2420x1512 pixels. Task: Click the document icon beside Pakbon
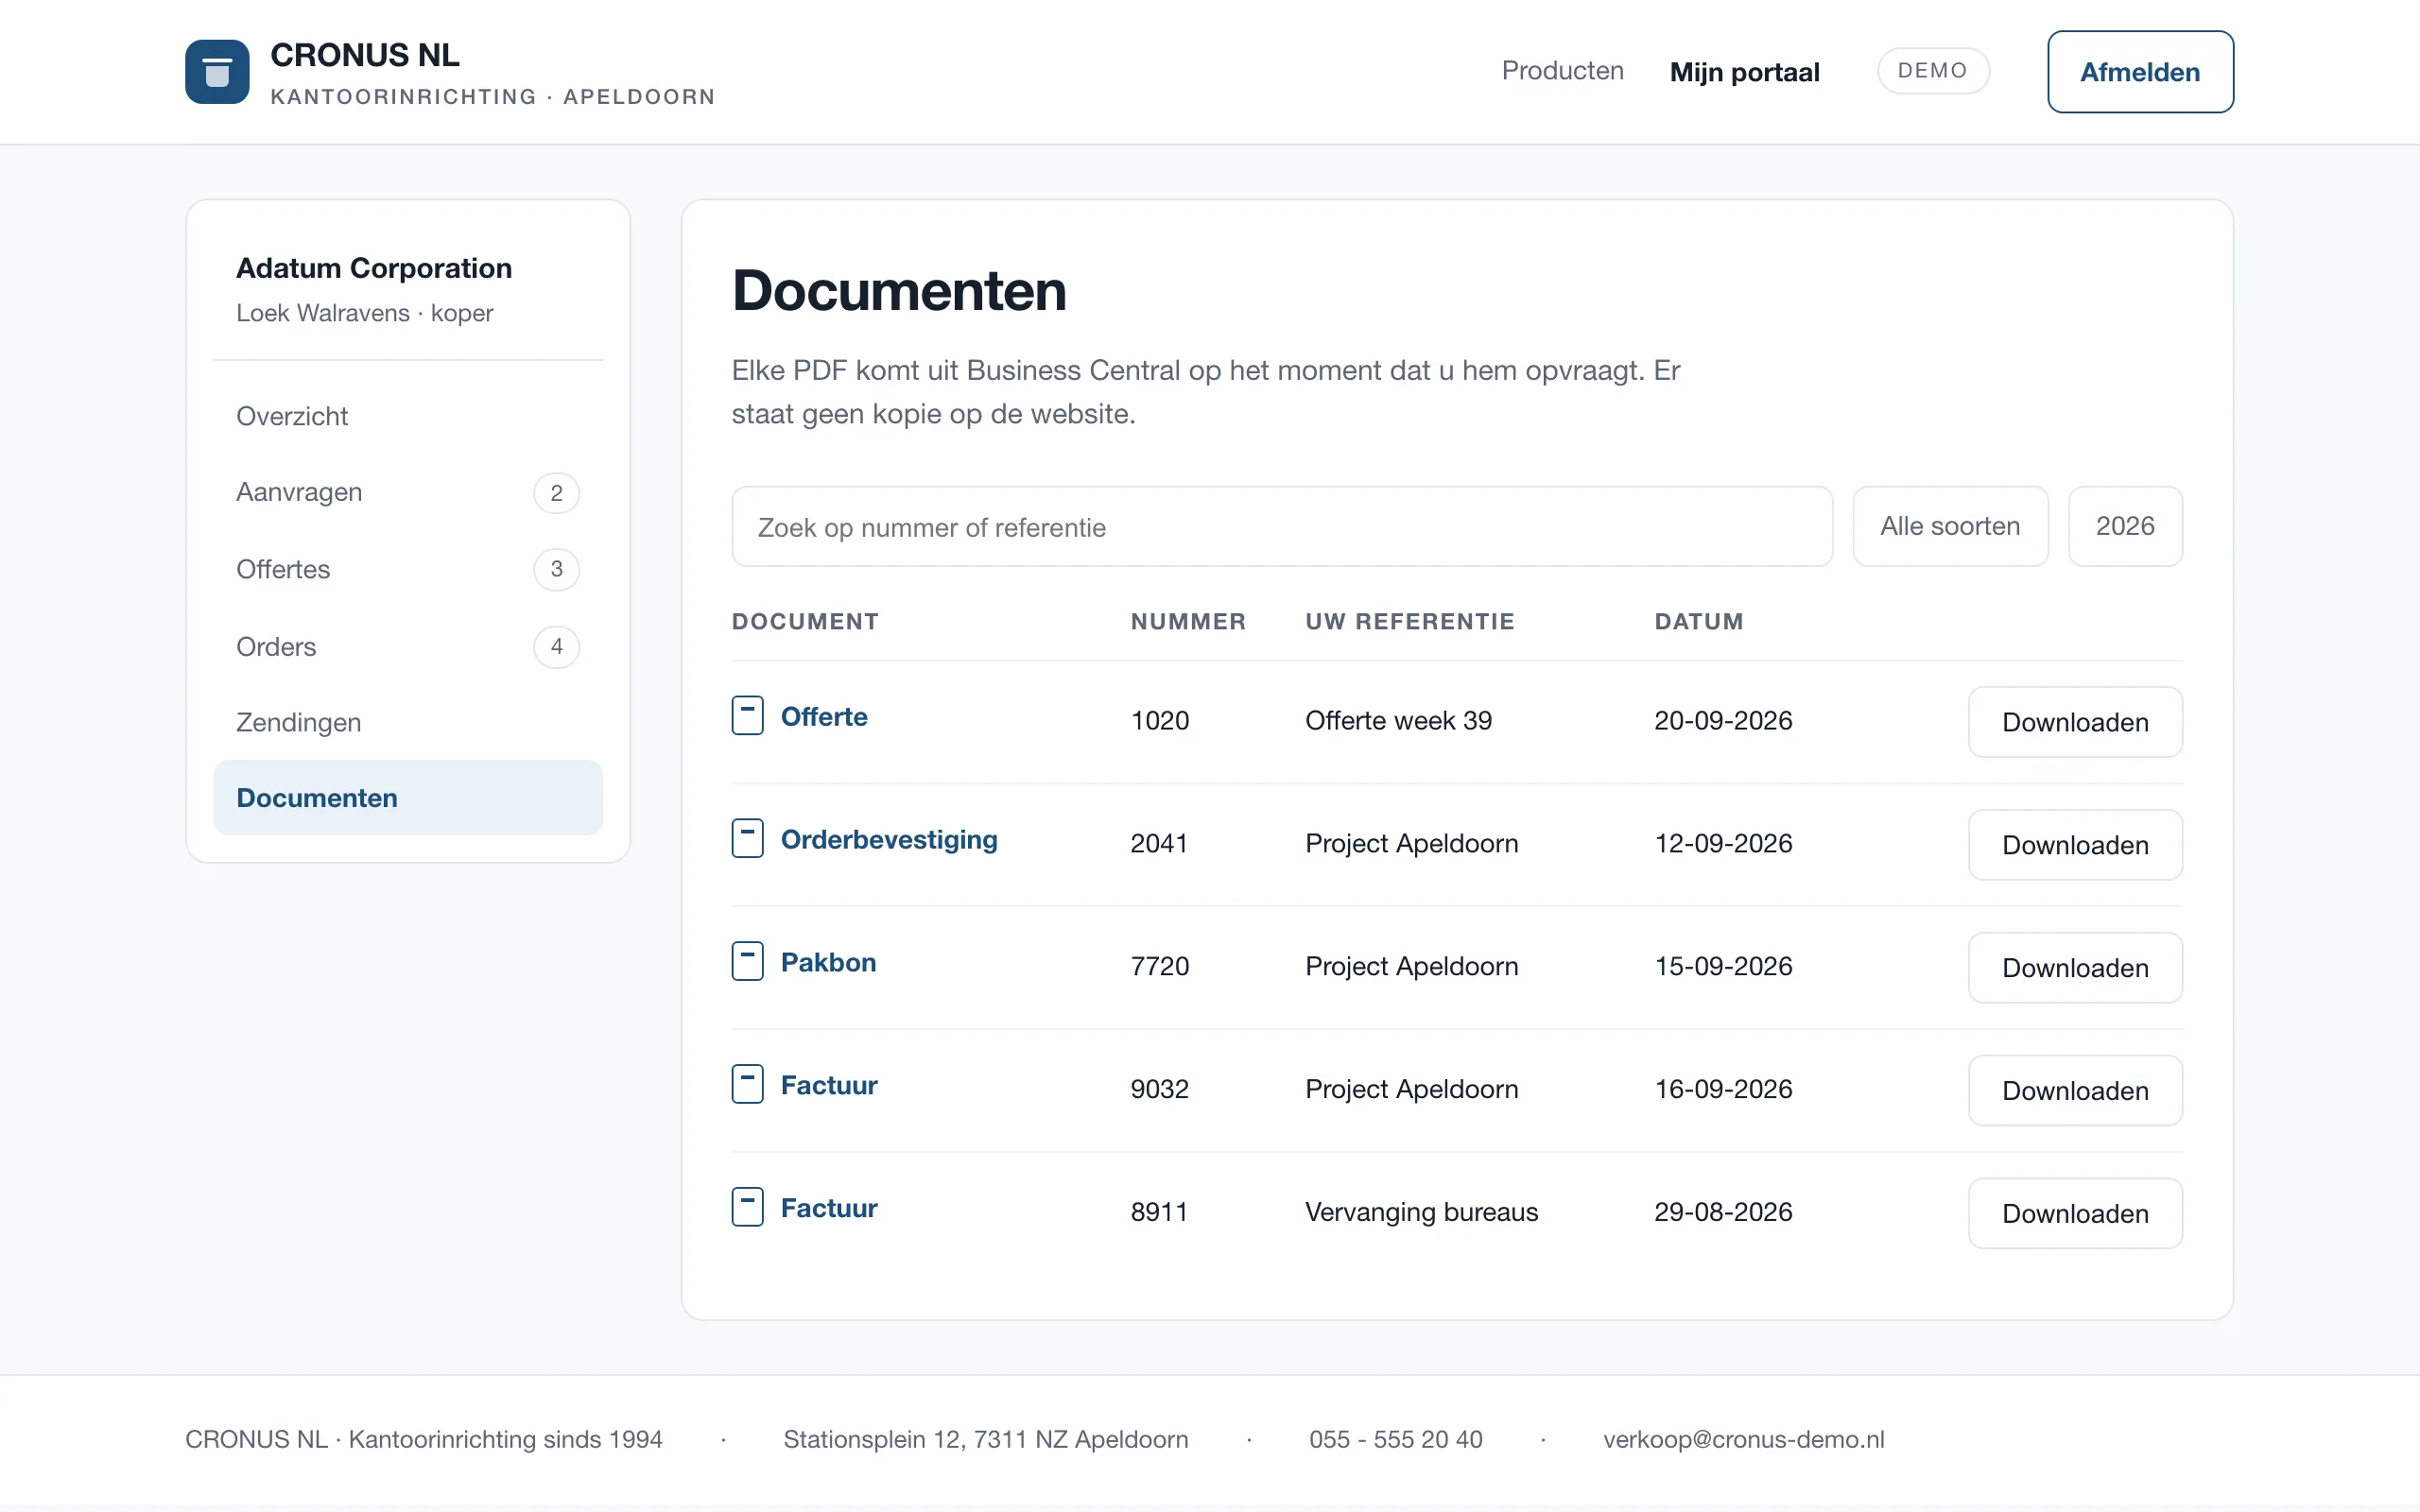[x=747, y=962]
